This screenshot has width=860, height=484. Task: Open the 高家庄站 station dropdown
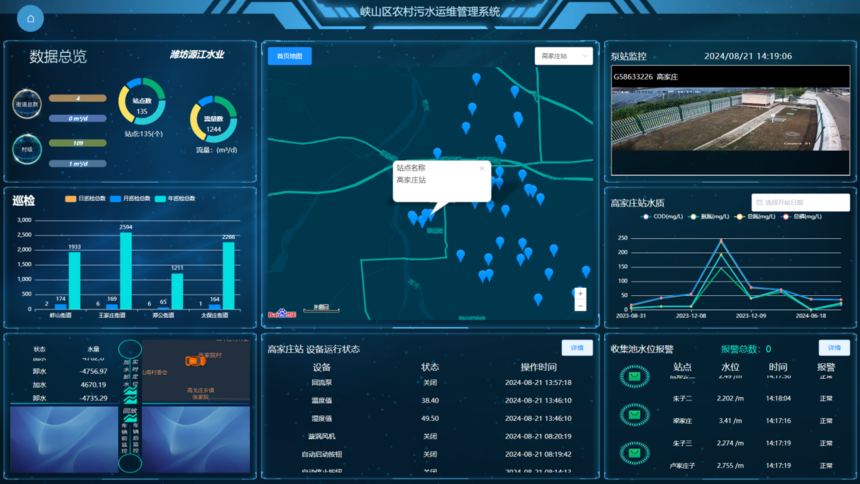click(563, 57)
